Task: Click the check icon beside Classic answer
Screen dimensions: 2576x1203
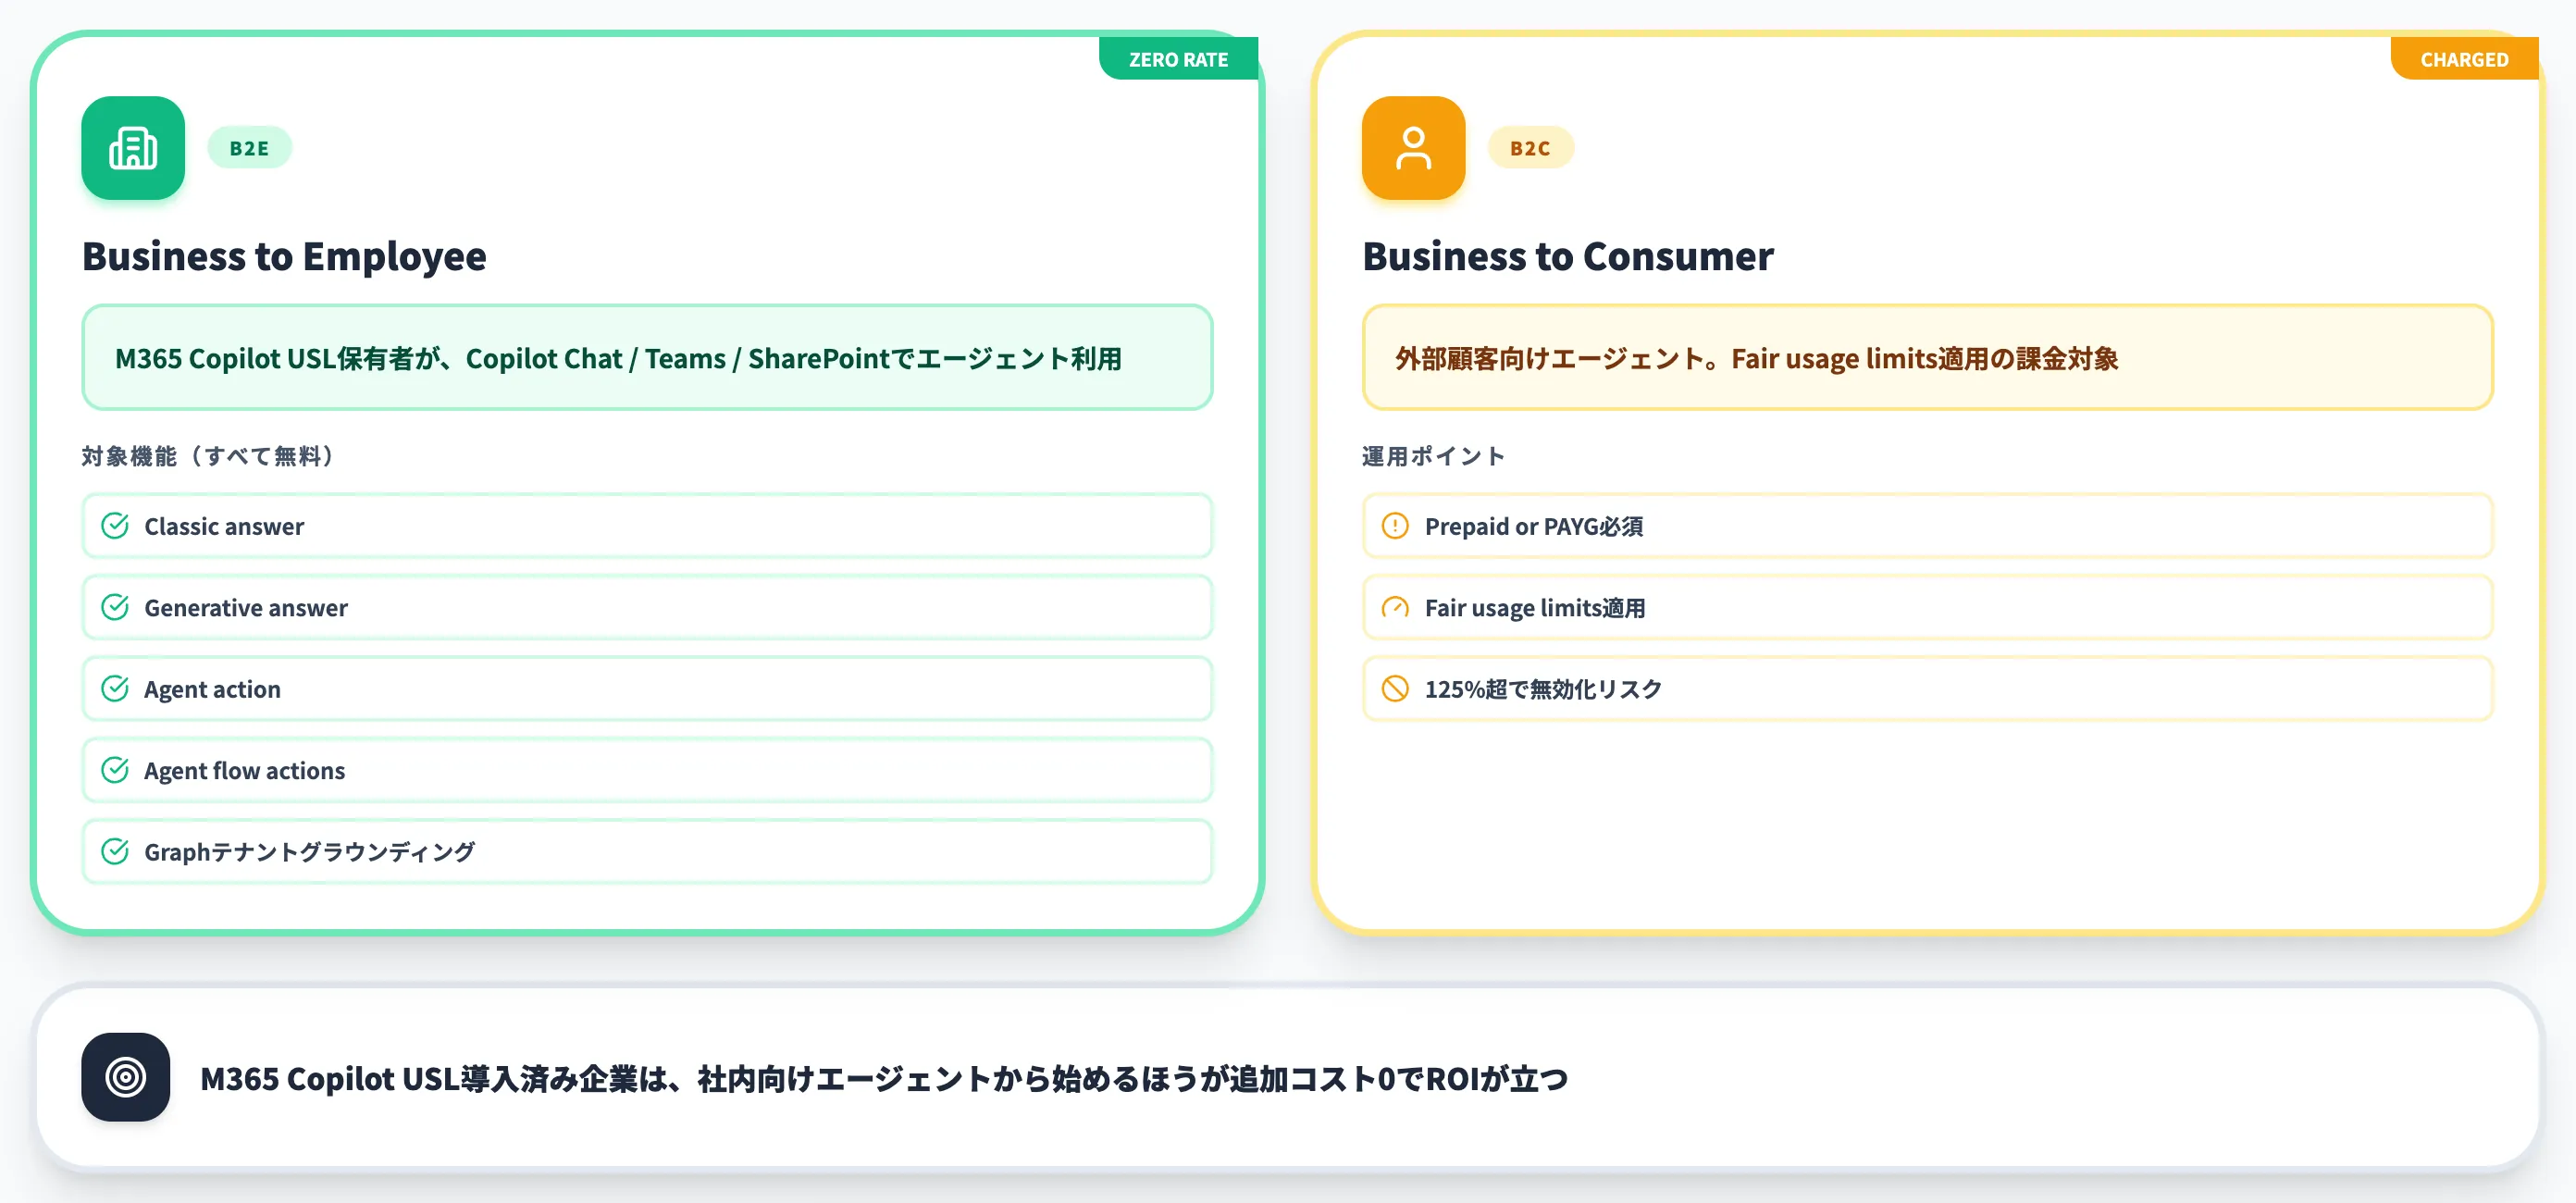Action: pyautogui.click(x=115, y=526)
